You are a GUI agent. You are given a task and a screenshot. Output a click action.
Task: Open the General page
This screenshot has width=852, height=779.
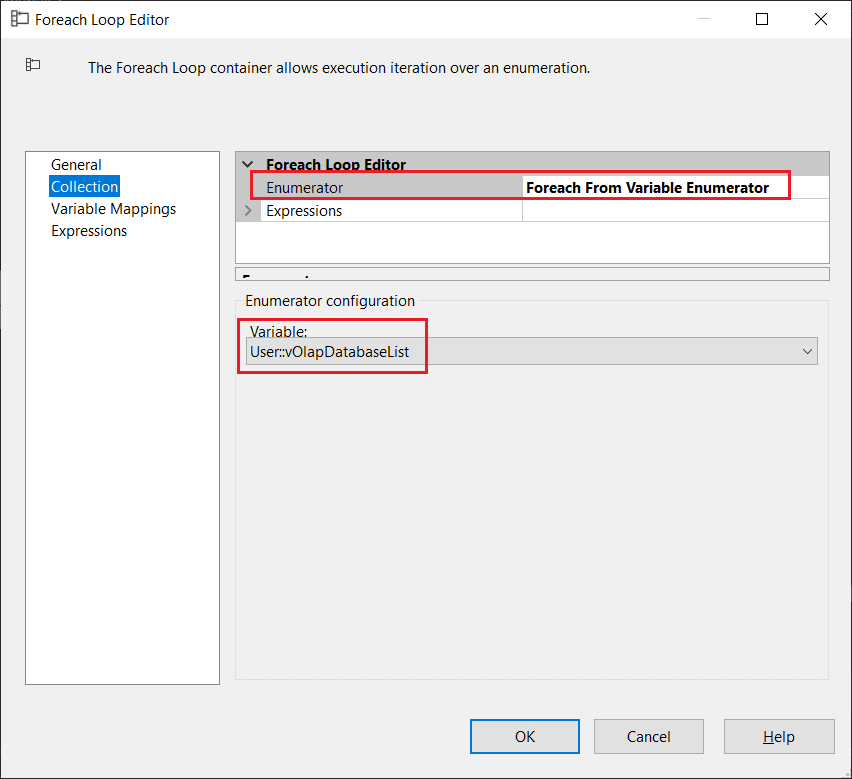pyautogui.click(x=76, y=165)
